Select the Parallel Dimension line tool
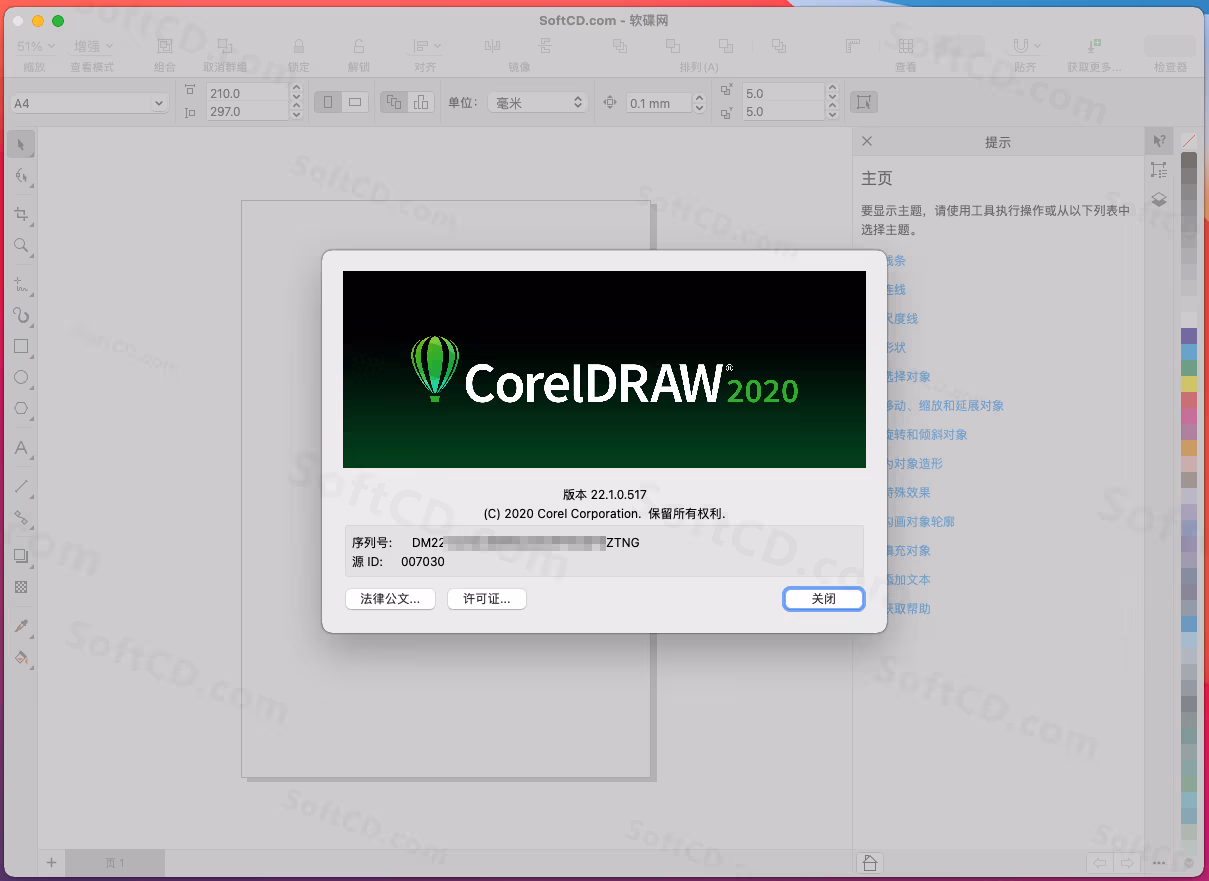Image resolution: width=1209 pixels, height=881 pixels. click(x=21, y=487)
